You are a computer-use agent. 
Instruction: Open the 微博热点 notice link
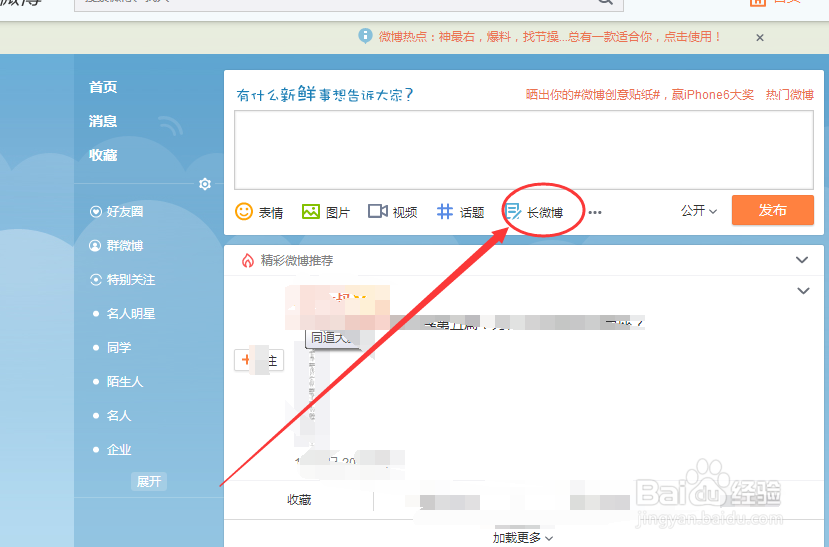point(550,36)
